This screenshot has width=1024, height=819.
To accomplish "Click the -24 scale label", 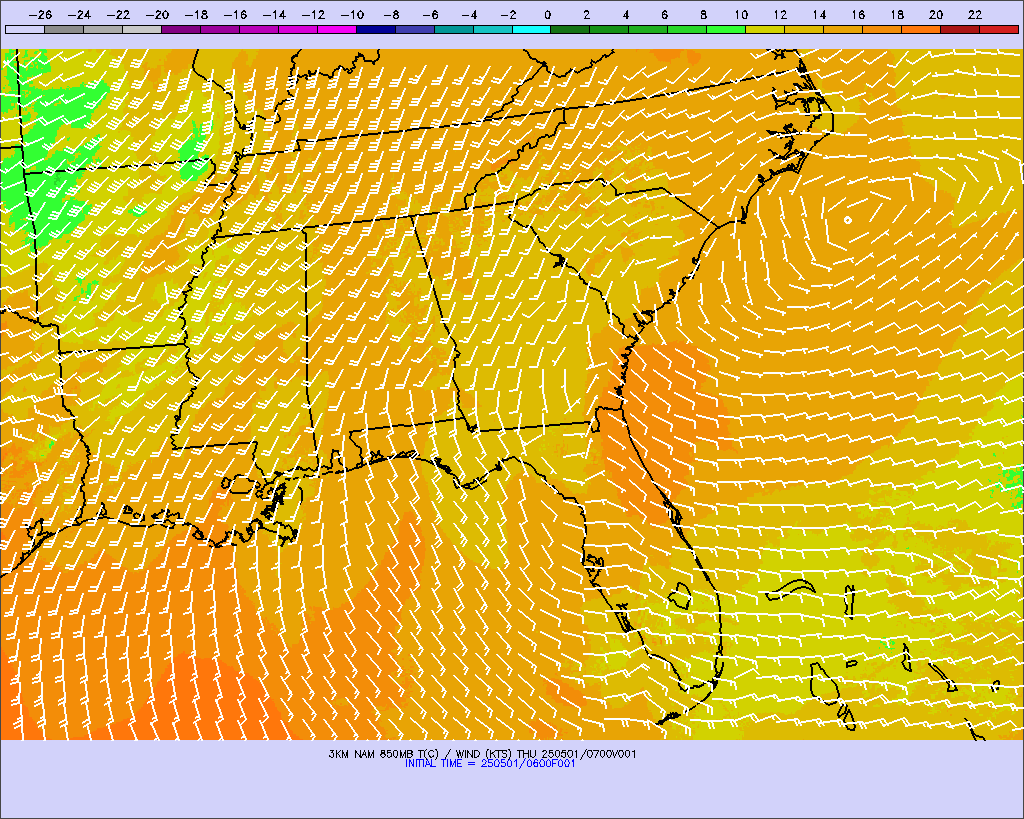I will tap(79, 15).
